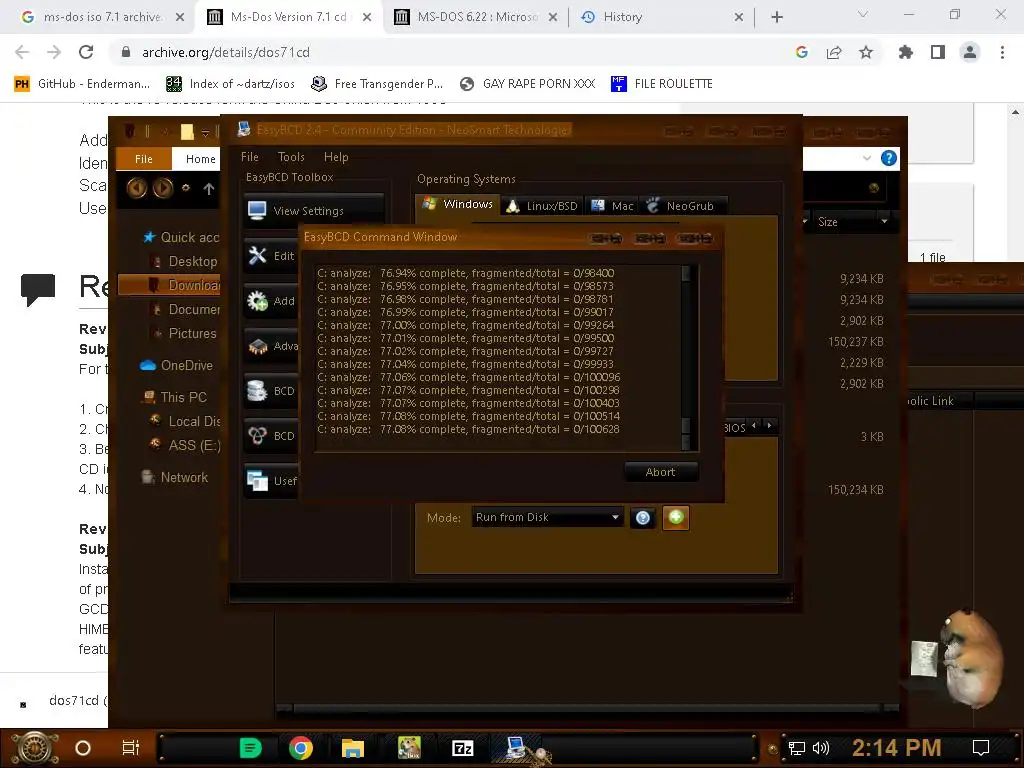Screen dimensions: 1024x768
Task: Open Edit Boot Menu wrench icon
Action: click(257, 255)
